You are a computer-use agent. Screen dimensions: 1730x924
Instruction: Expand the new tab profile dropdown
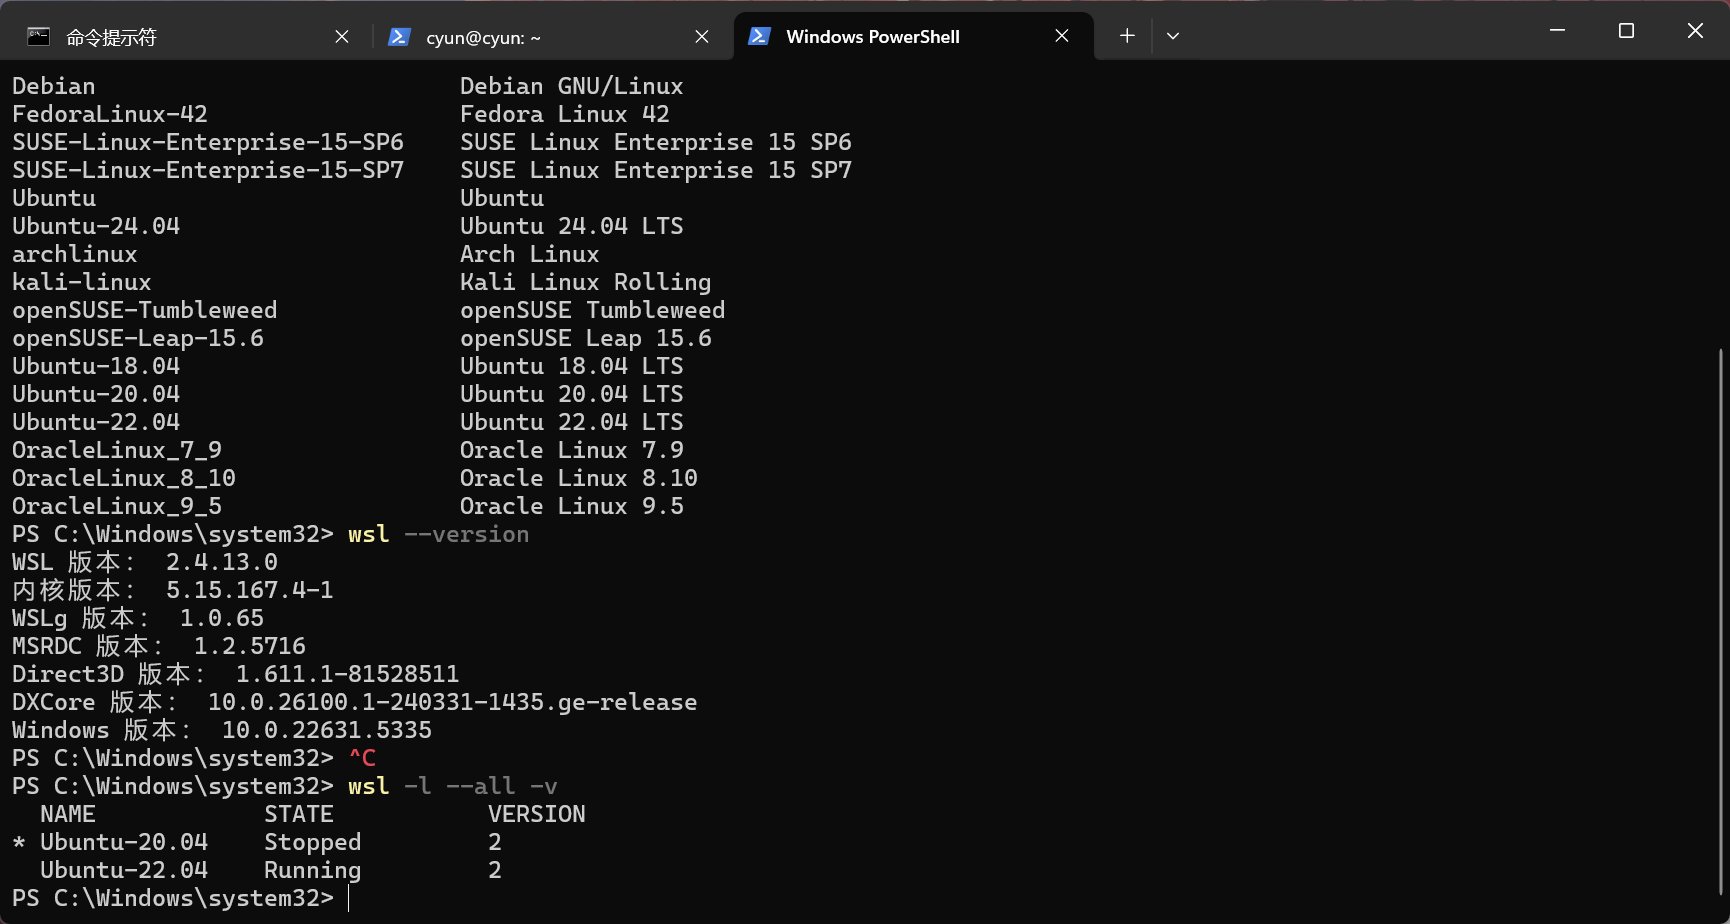(1173, 36)
